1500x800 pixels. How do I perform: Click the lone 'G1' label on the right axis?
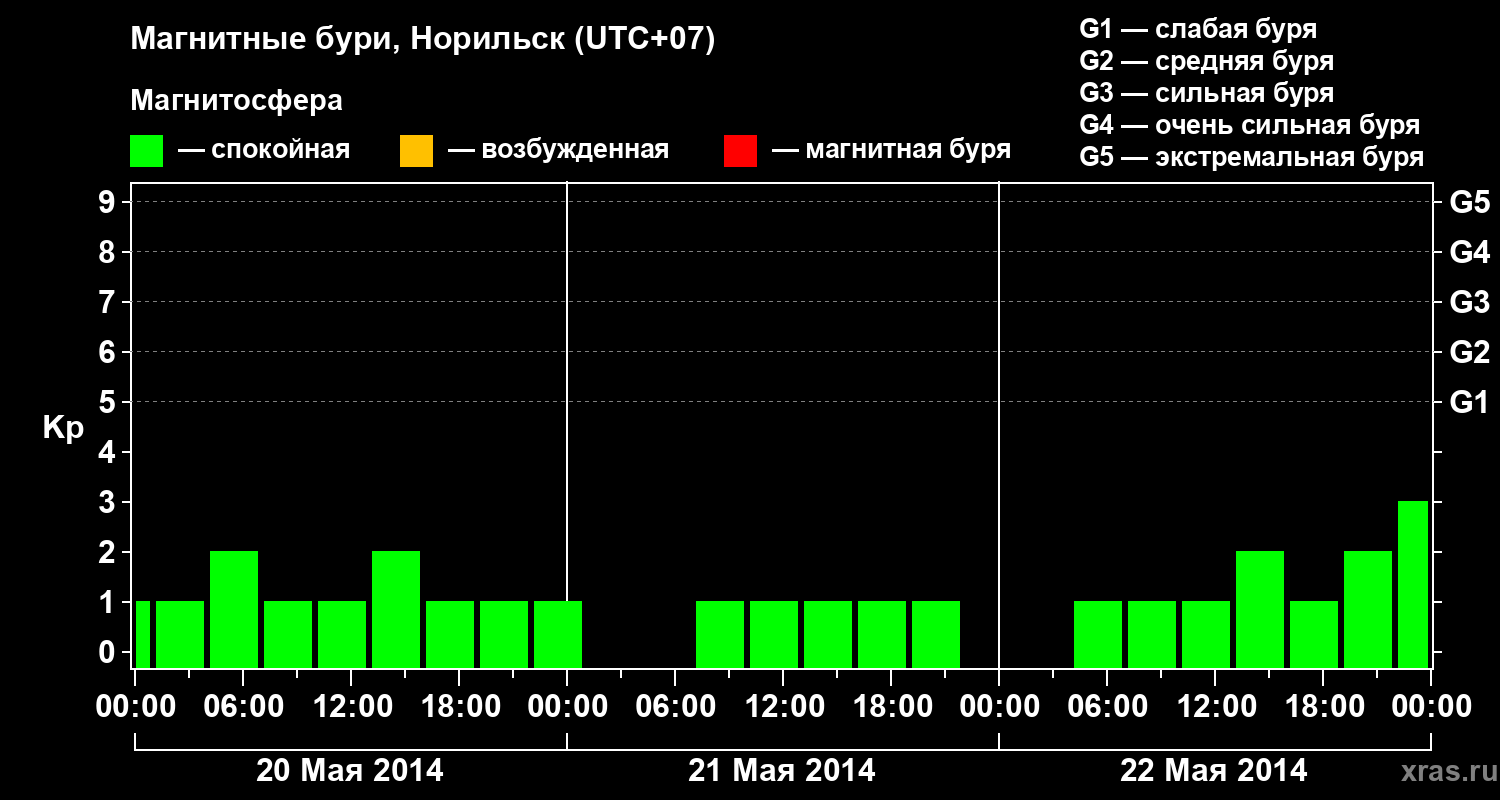click(1469, 403)
